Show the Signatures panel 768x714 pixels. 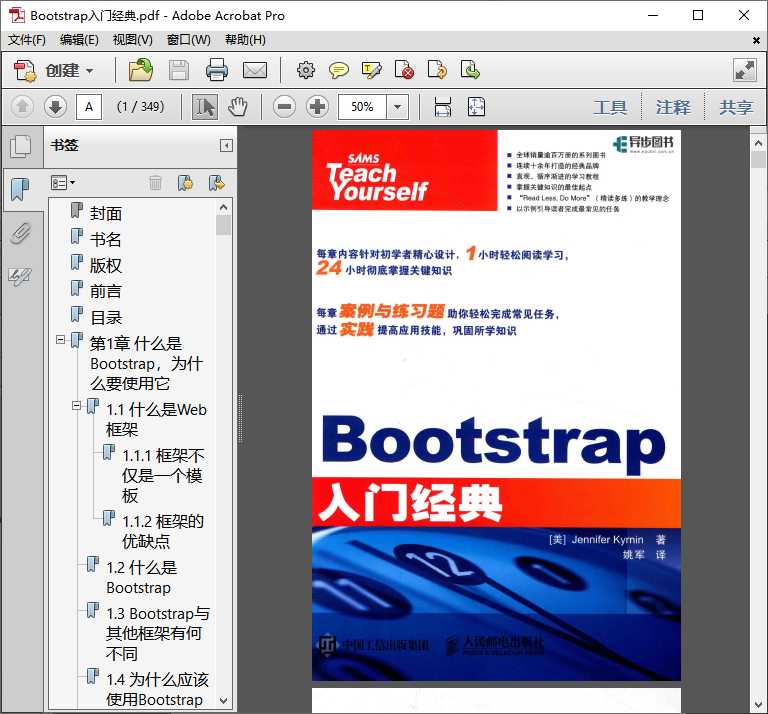coord(21,277)
